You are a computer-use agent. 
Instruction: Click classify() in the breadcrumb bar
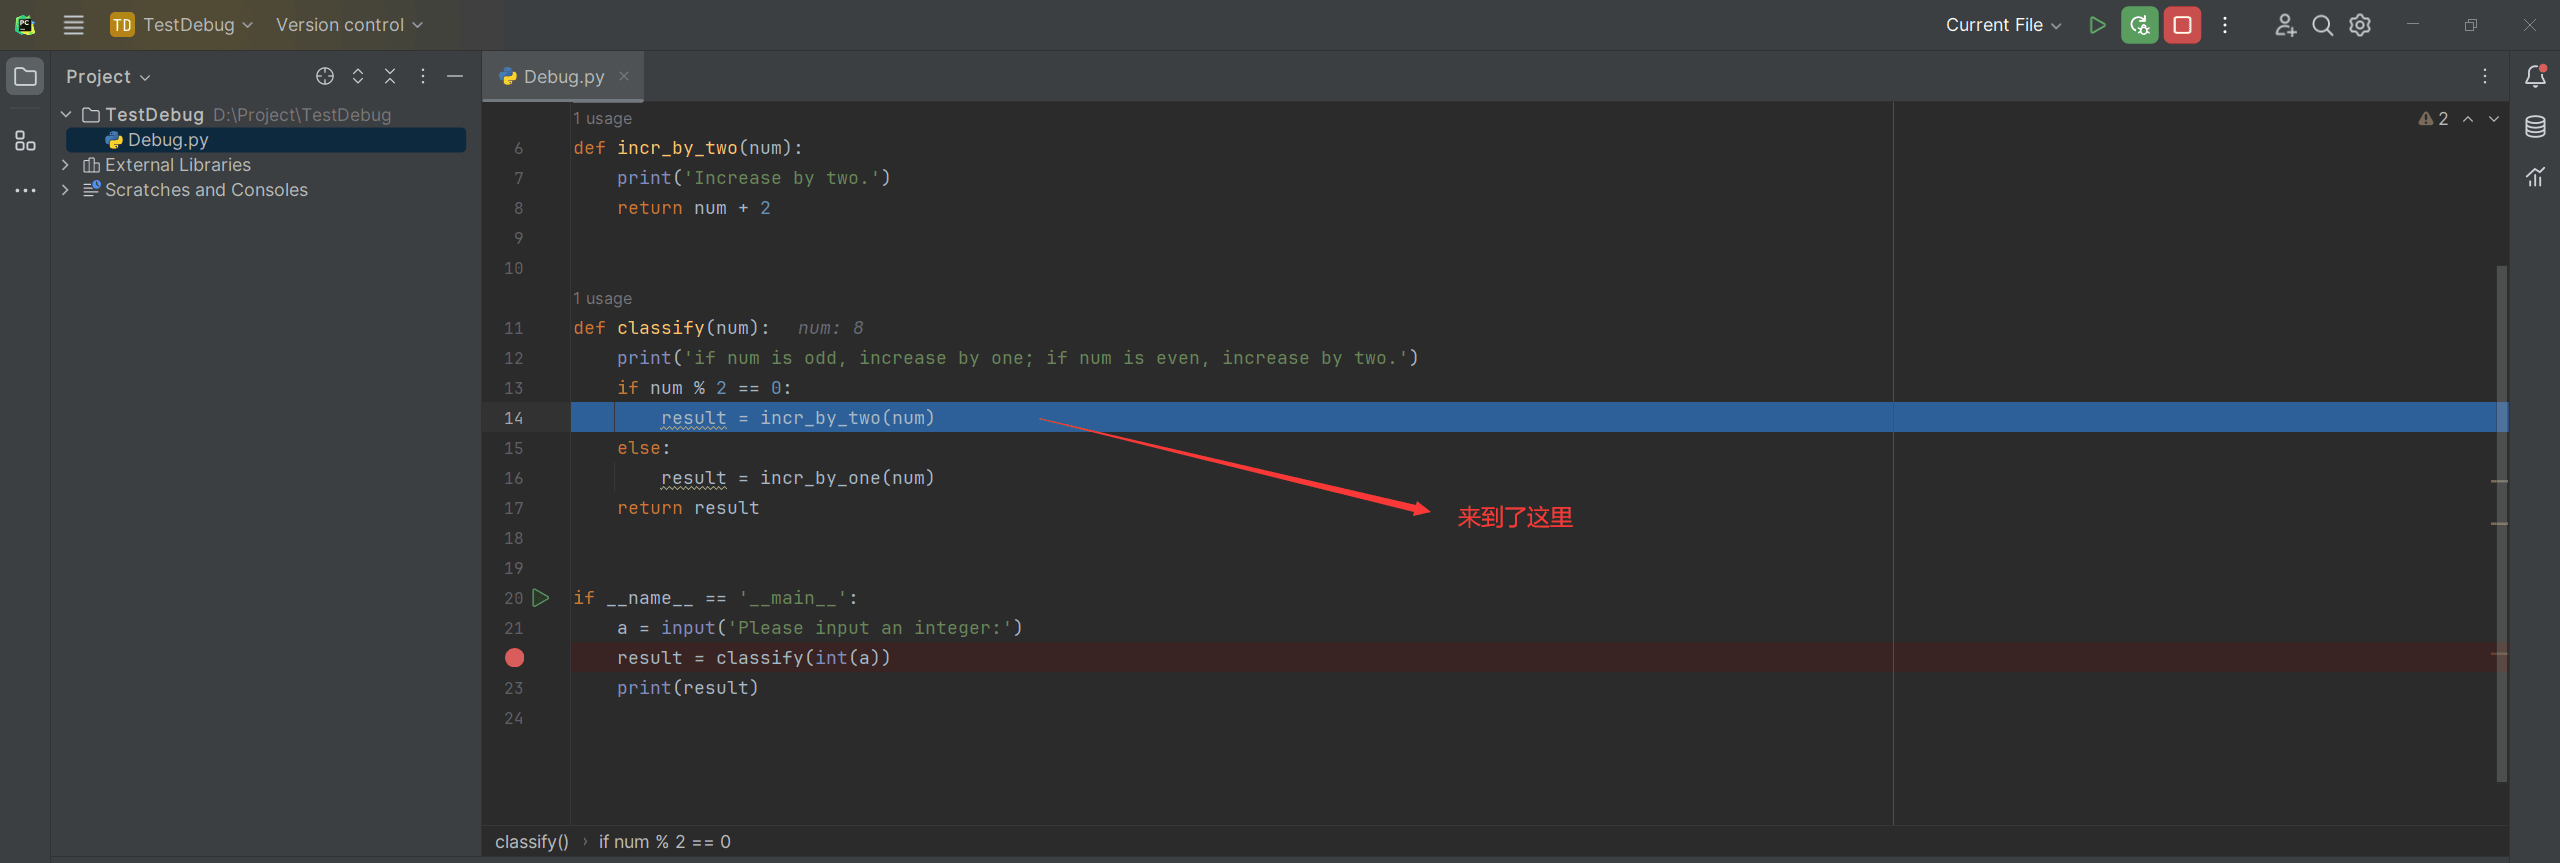point(532,842)
